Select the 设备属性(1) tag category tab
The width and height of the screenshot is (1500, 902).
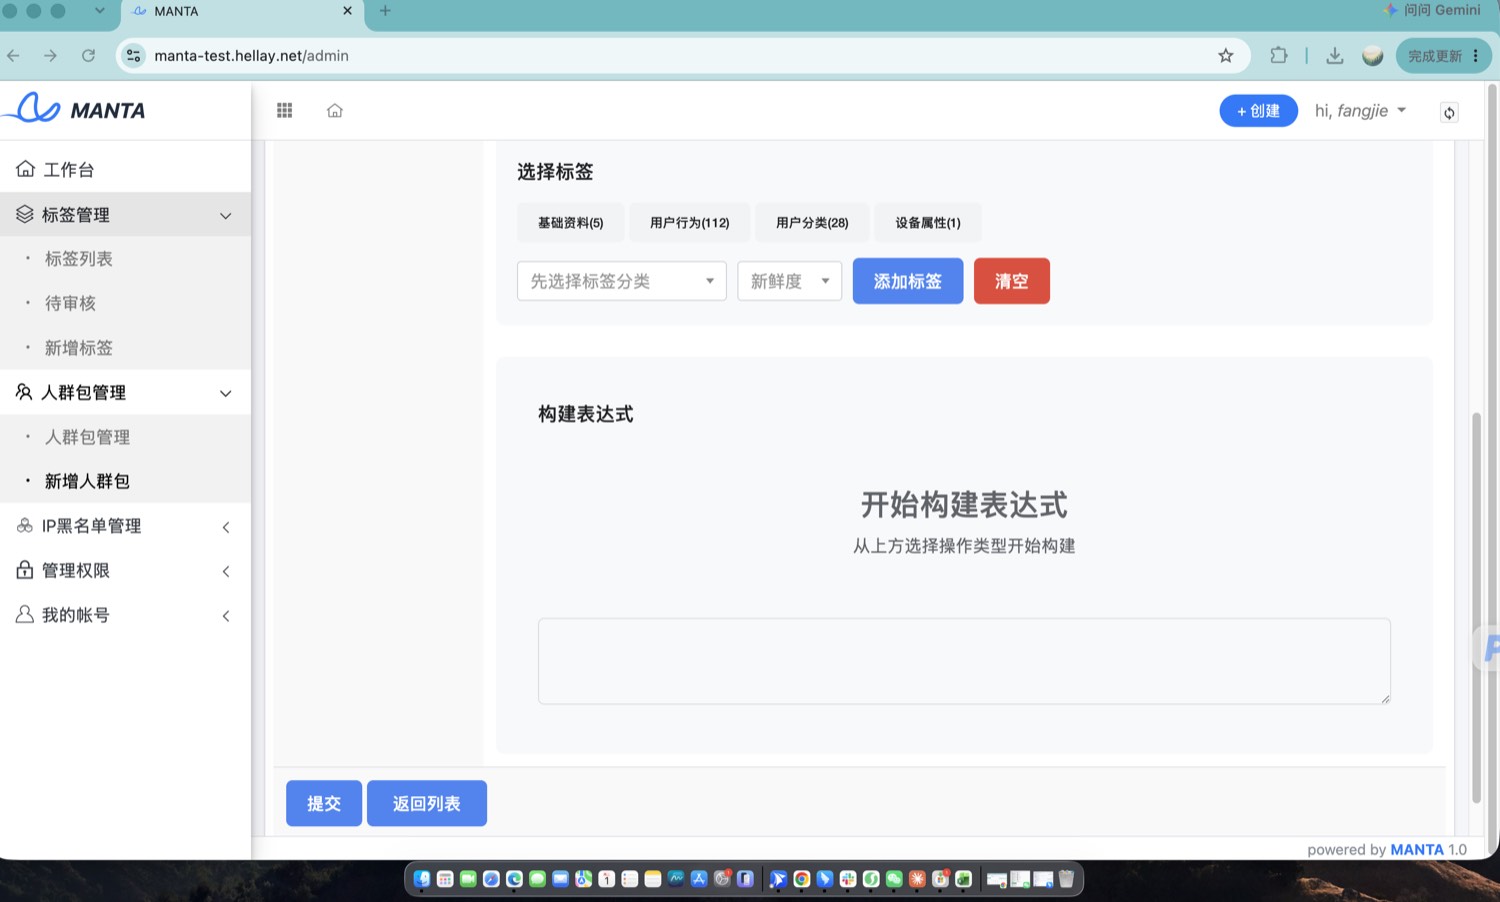[x=928, y=223]
